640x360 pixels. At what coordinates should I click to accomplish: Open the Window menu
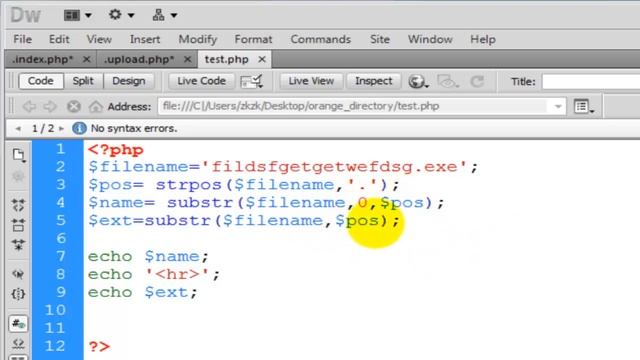430,39
